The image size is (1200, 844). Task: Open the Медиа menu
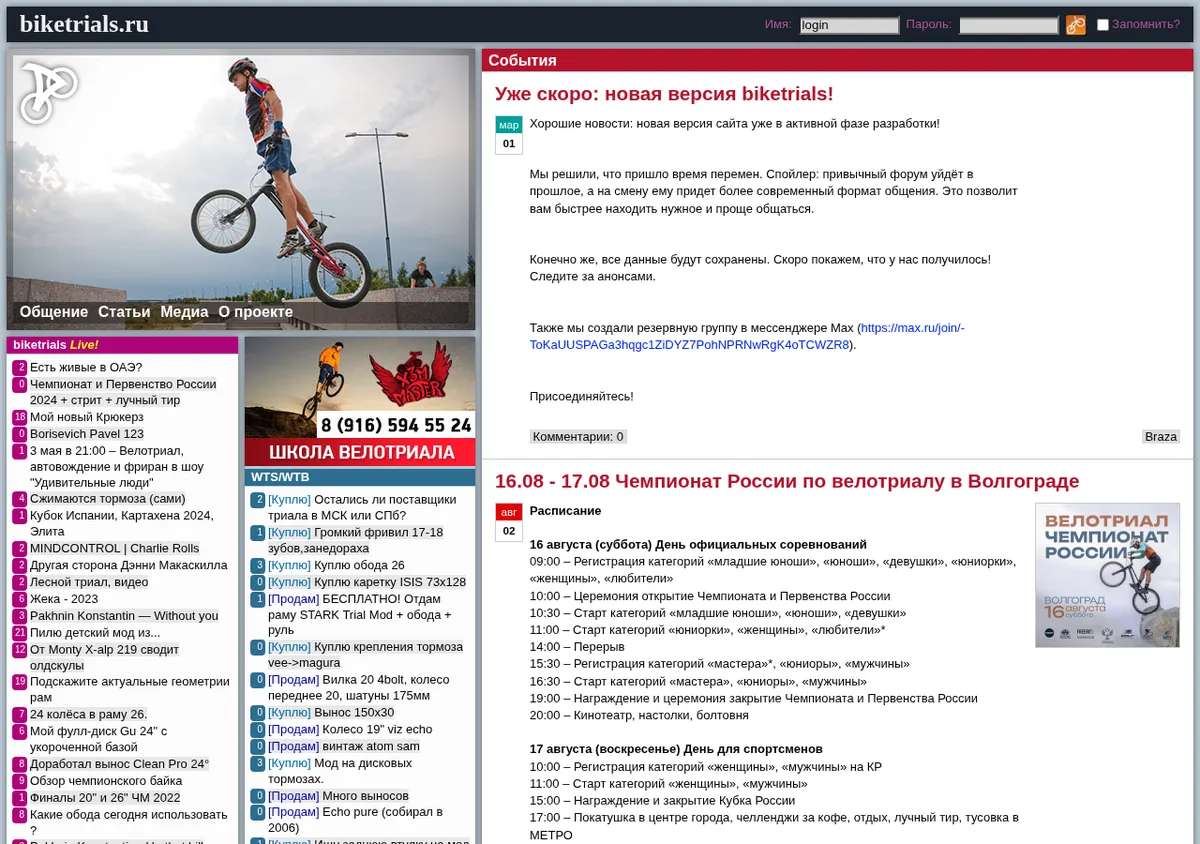185,312
